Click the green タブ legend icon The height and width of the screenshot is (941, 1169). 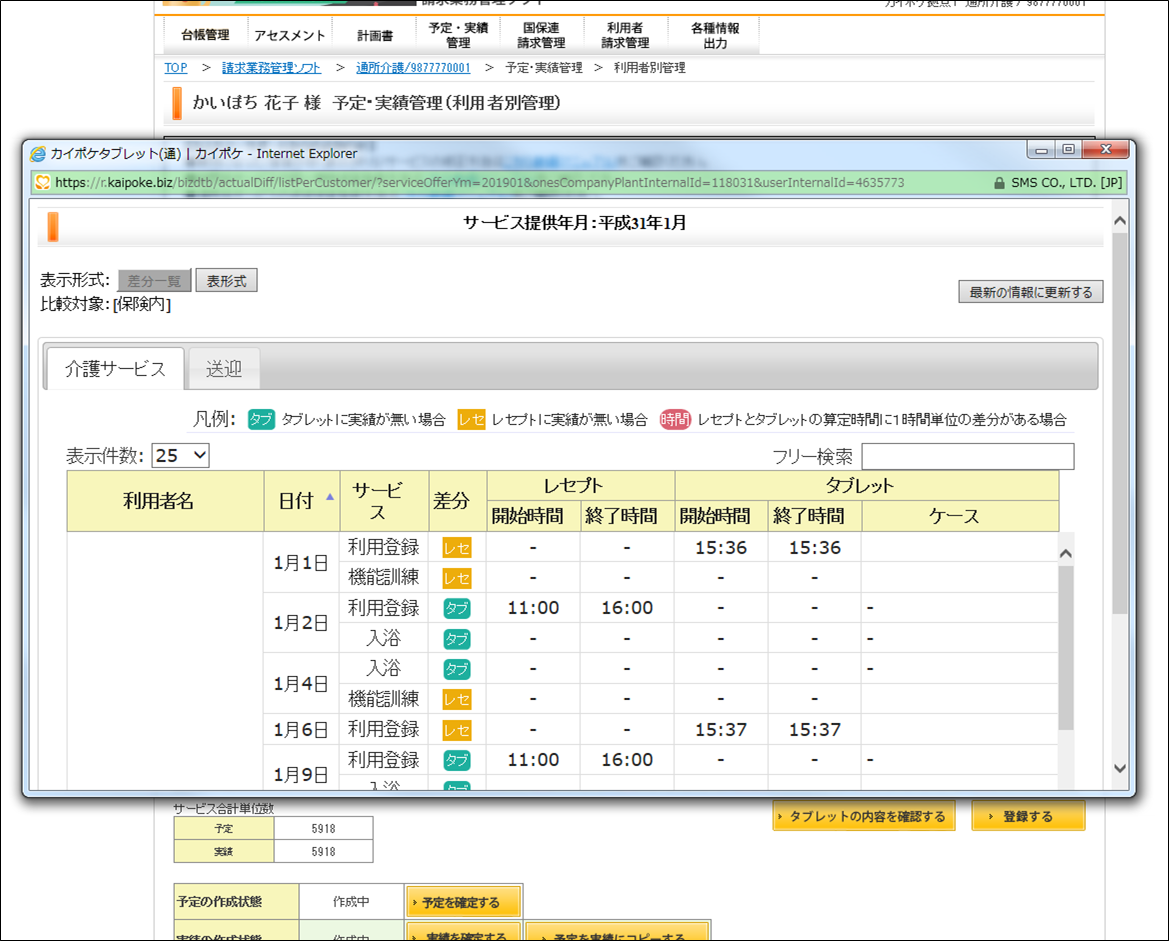click(x=261, y=419)
